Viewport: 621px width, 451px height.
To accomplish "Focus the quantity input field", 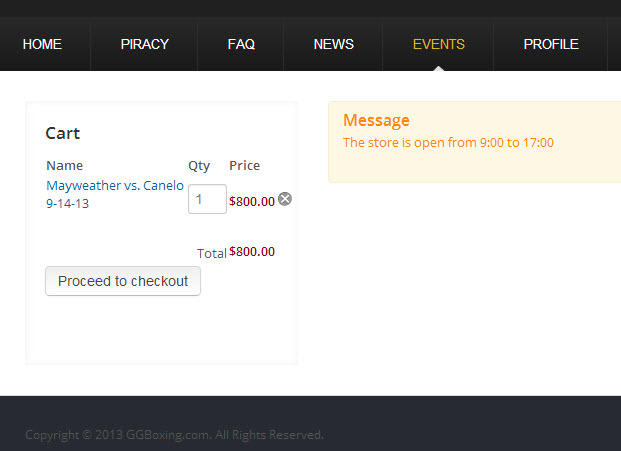I will click(207, 199).
